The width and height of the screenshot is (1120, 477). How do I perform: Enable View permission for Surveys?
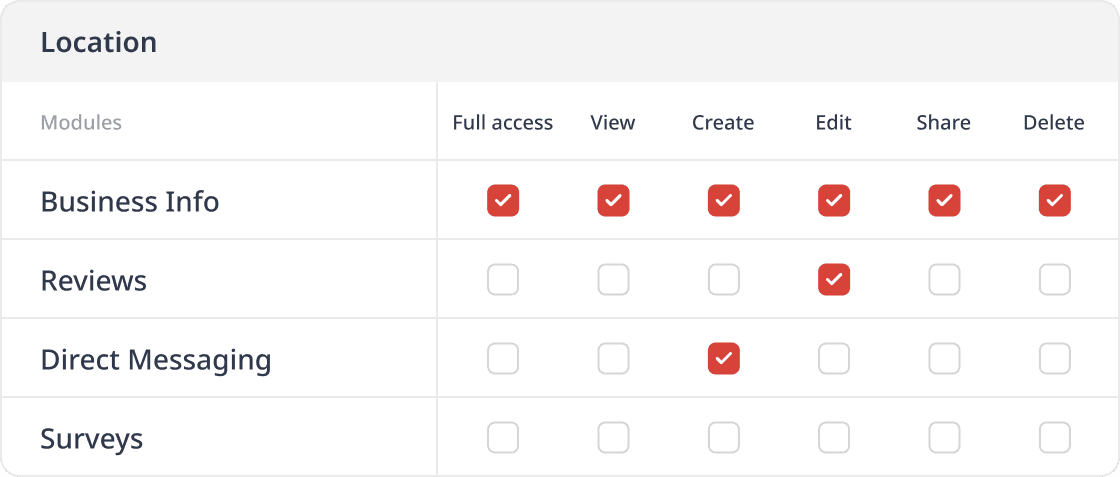pyautogui.click(x=613, y=438)
